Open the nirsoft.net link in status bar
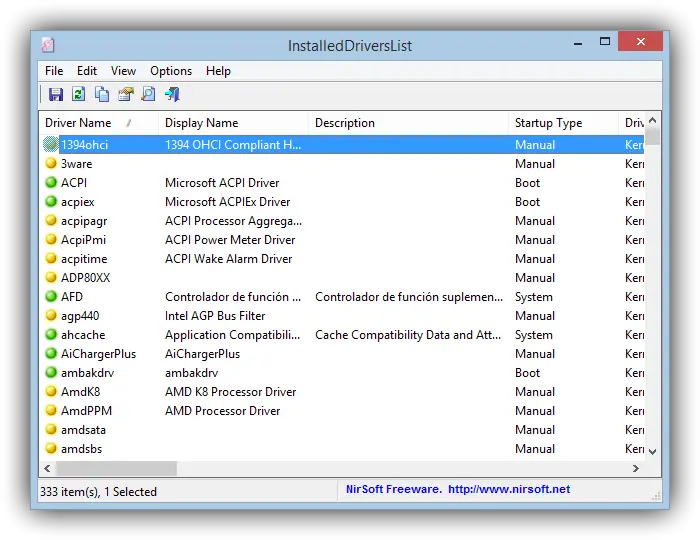Viewport: 700px width, 540px height. (x=509, y=490)
